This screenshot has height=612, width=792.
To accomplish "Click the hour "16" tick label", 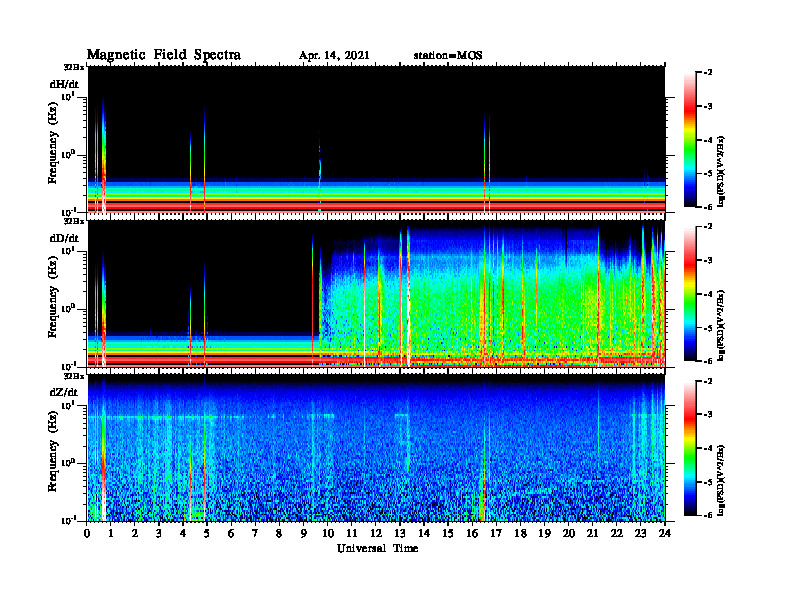I will (x=472, y=533).
